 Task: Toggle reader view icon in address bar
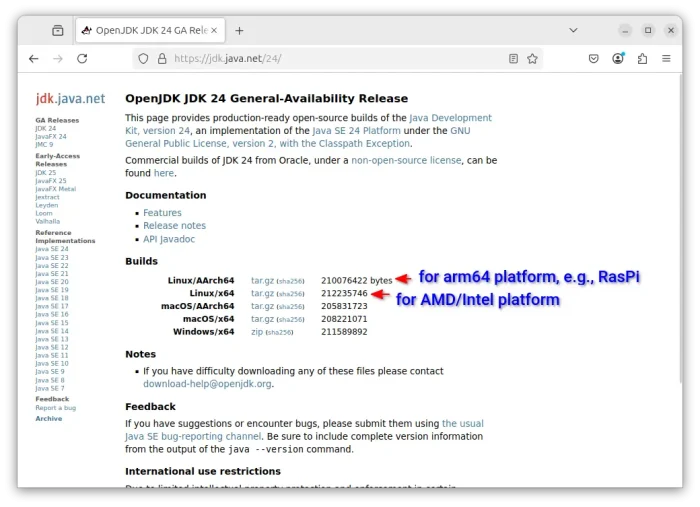pyautogui.click(x=513, y=58)
